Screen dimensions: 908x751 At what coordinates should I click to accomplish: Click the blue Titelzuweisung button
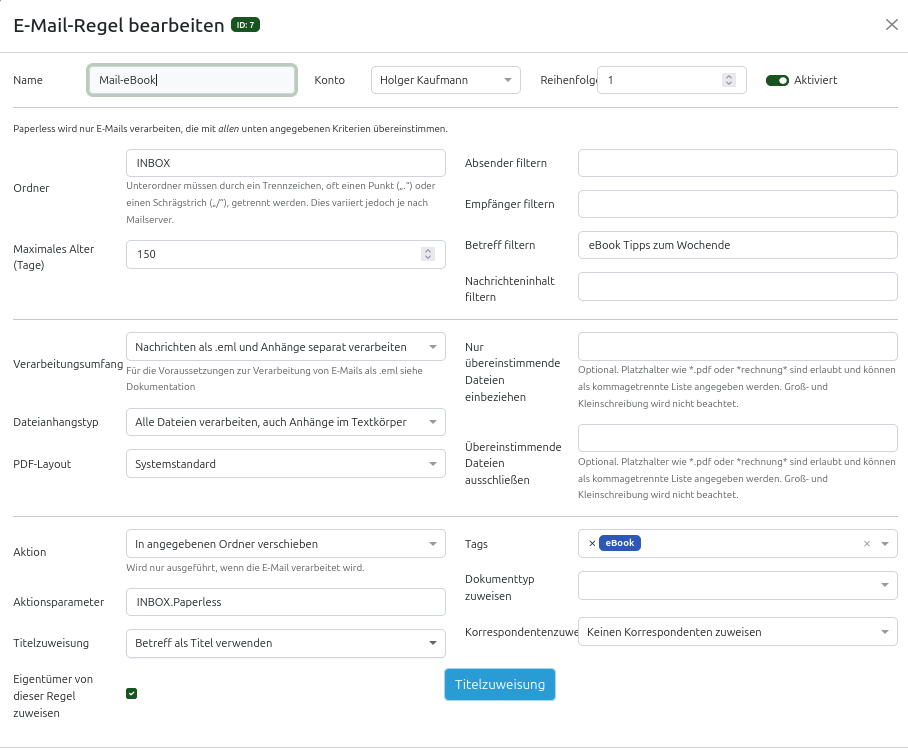[x=499, y=685]
